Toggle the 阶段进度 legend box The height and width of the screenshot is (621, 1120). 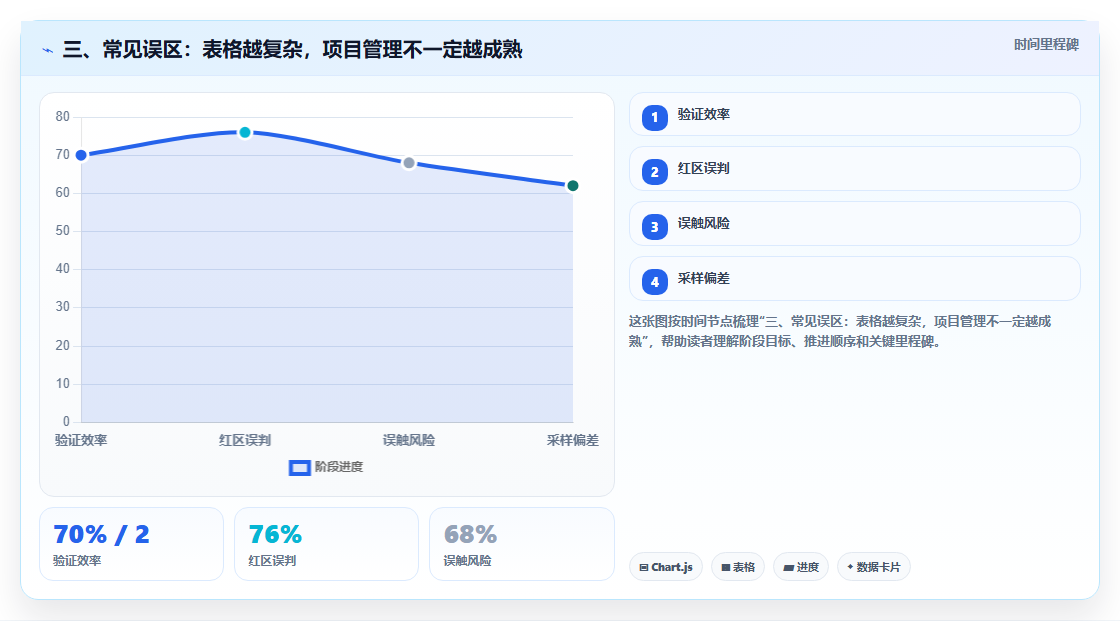[x=299, y=467]
